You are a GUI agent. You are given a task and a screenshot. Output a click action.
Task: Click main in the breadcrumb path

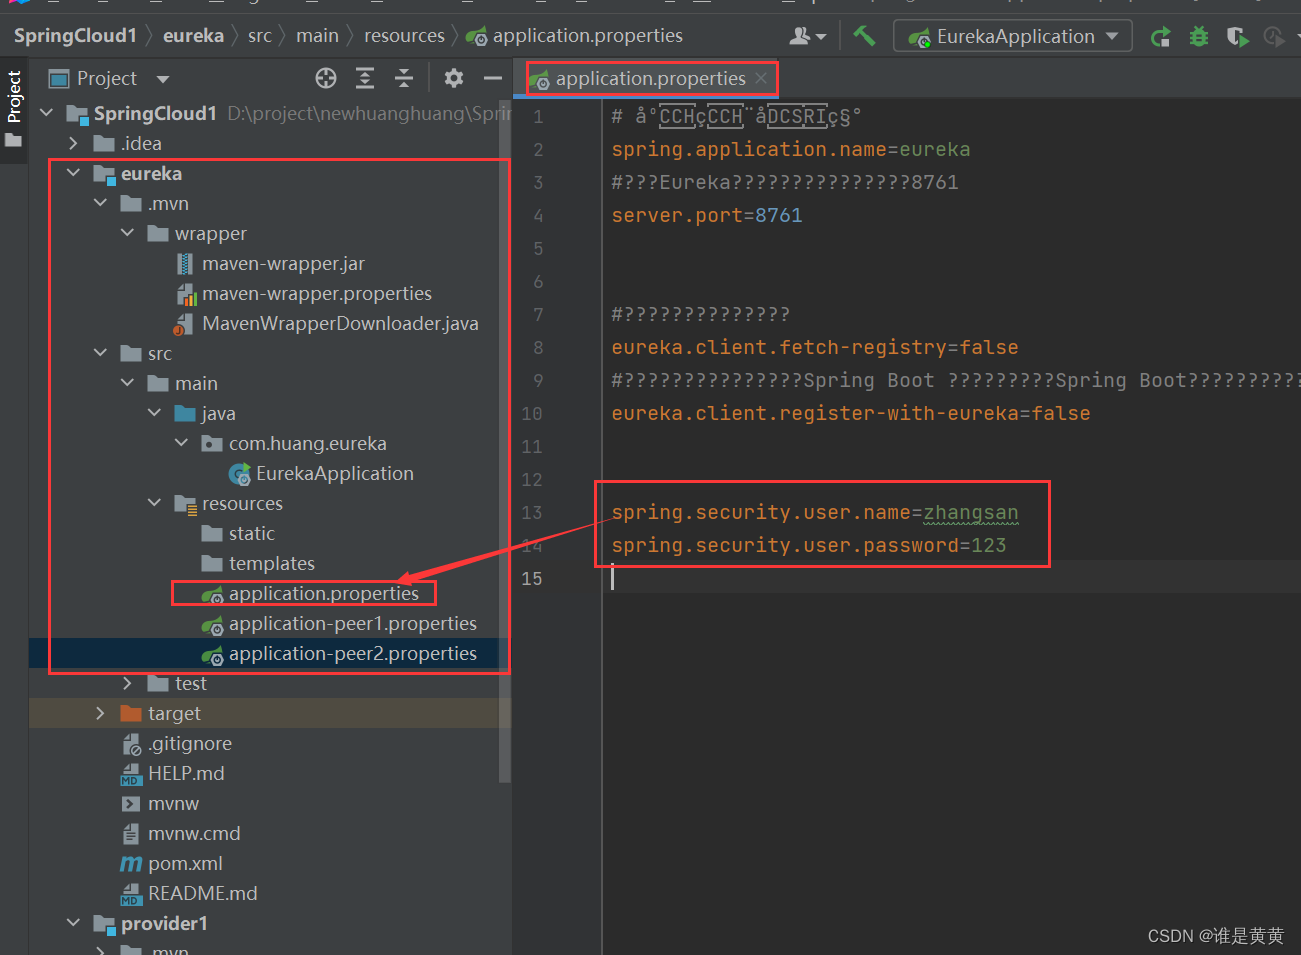[317, 35]
